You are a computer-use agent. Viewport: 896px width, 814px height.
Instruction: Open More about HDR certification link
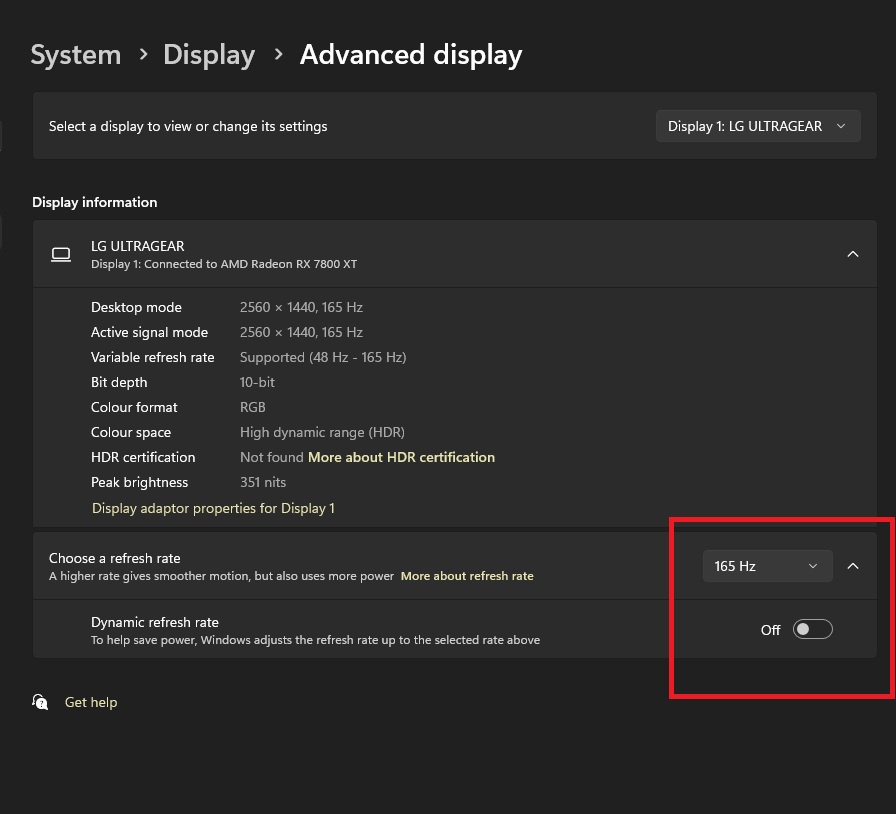401,457
